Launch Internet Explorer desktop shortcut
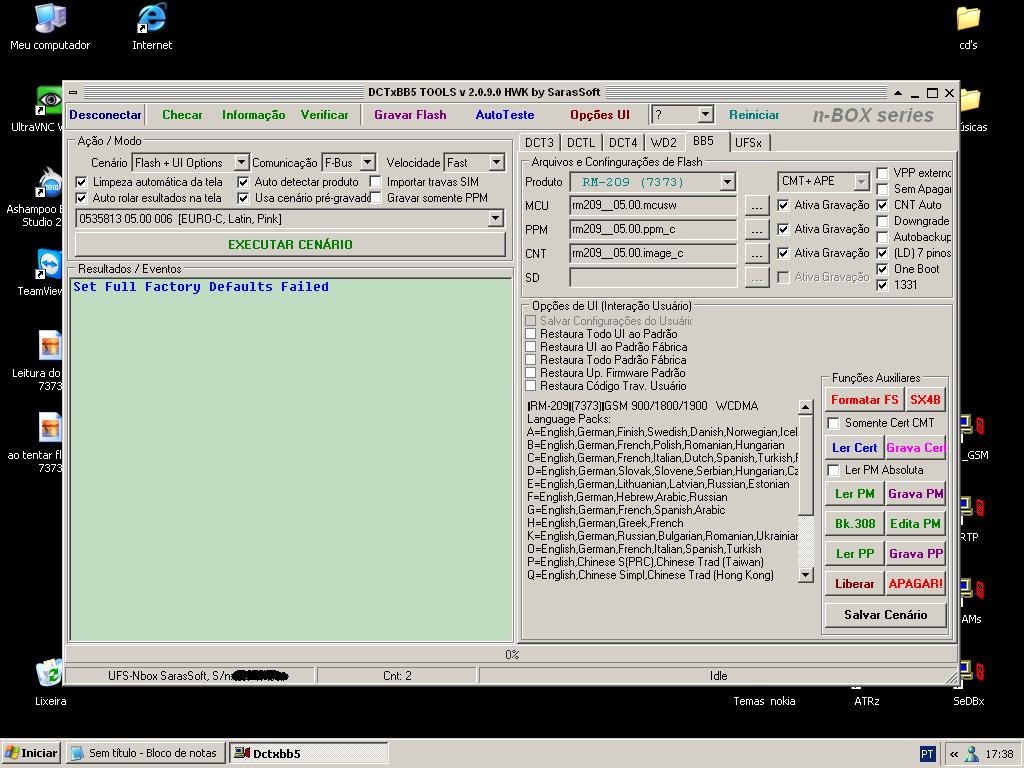The height and width of the screenshot is (768, 1024). click(152, 27)
